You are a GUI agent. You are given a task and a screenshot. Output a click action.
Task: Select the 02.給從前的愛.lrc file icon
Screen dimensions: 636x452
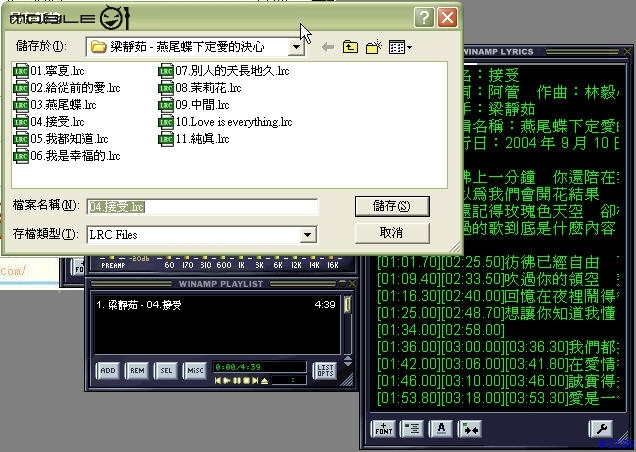(20, 88)
